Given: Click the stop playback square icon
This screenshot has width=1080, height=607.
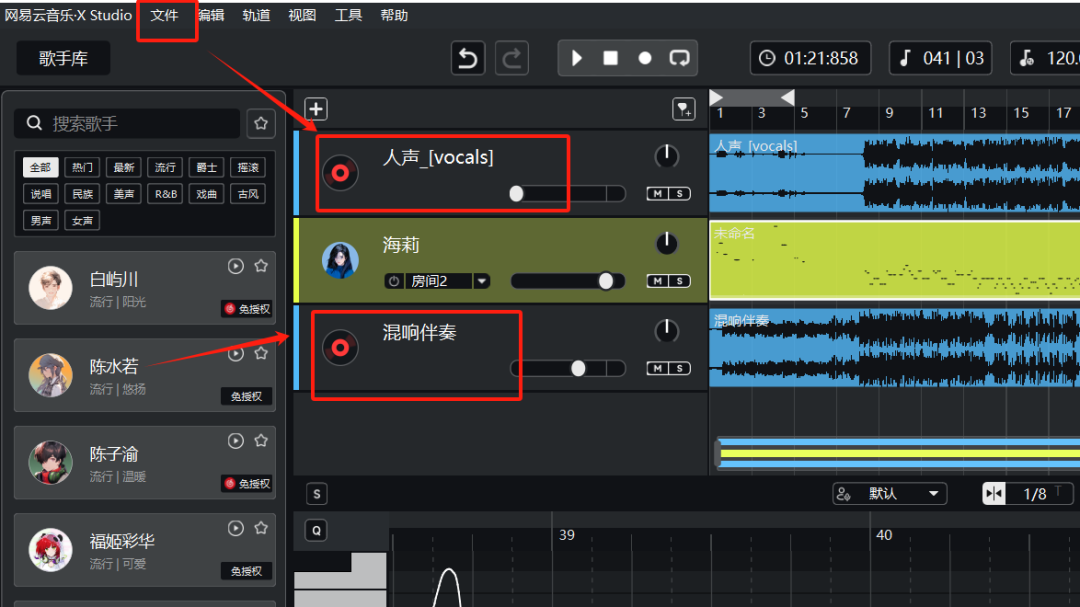Looking at the screenshot, I should tap(610, 58).
